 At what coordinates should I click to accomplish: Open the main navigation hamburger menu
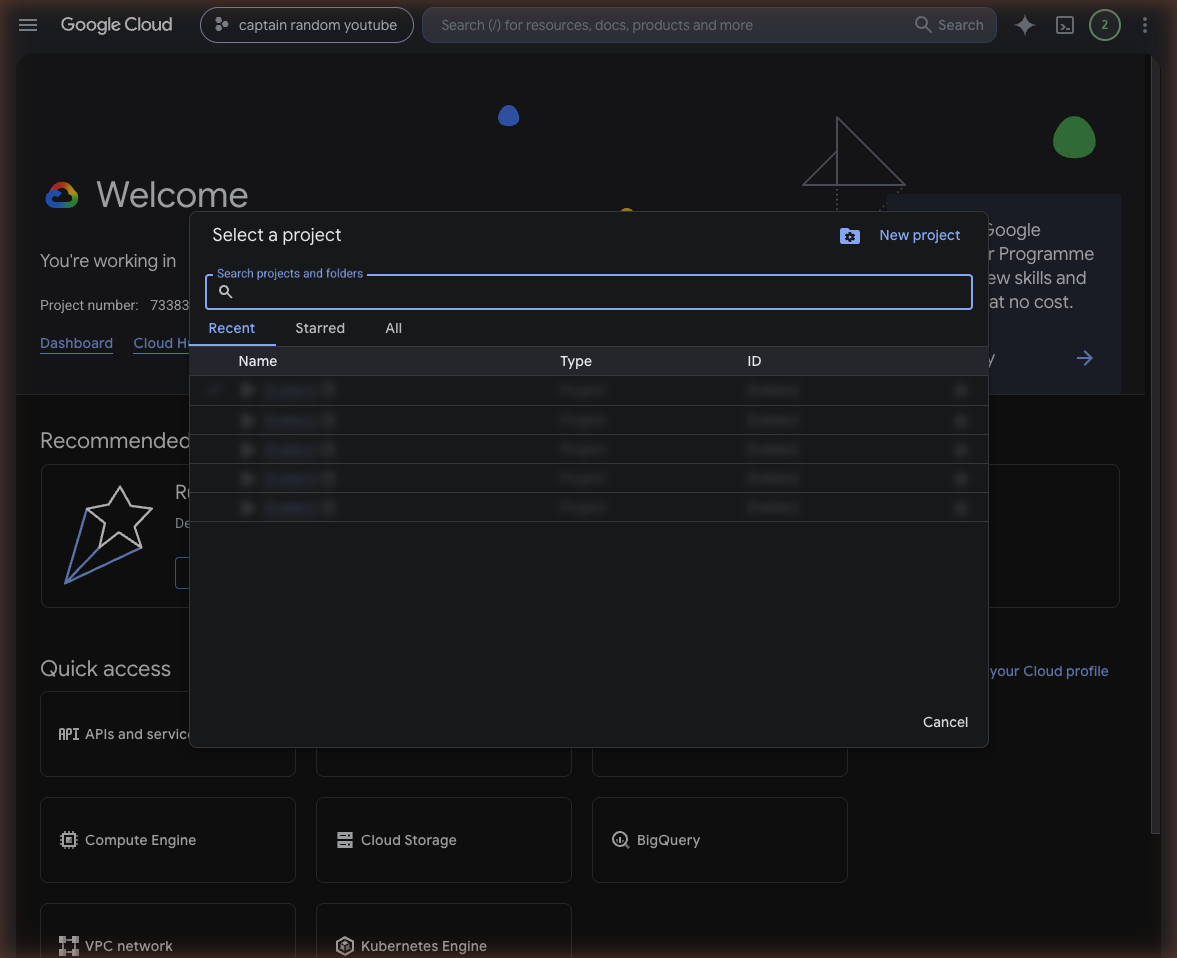(x=28, y=25)
